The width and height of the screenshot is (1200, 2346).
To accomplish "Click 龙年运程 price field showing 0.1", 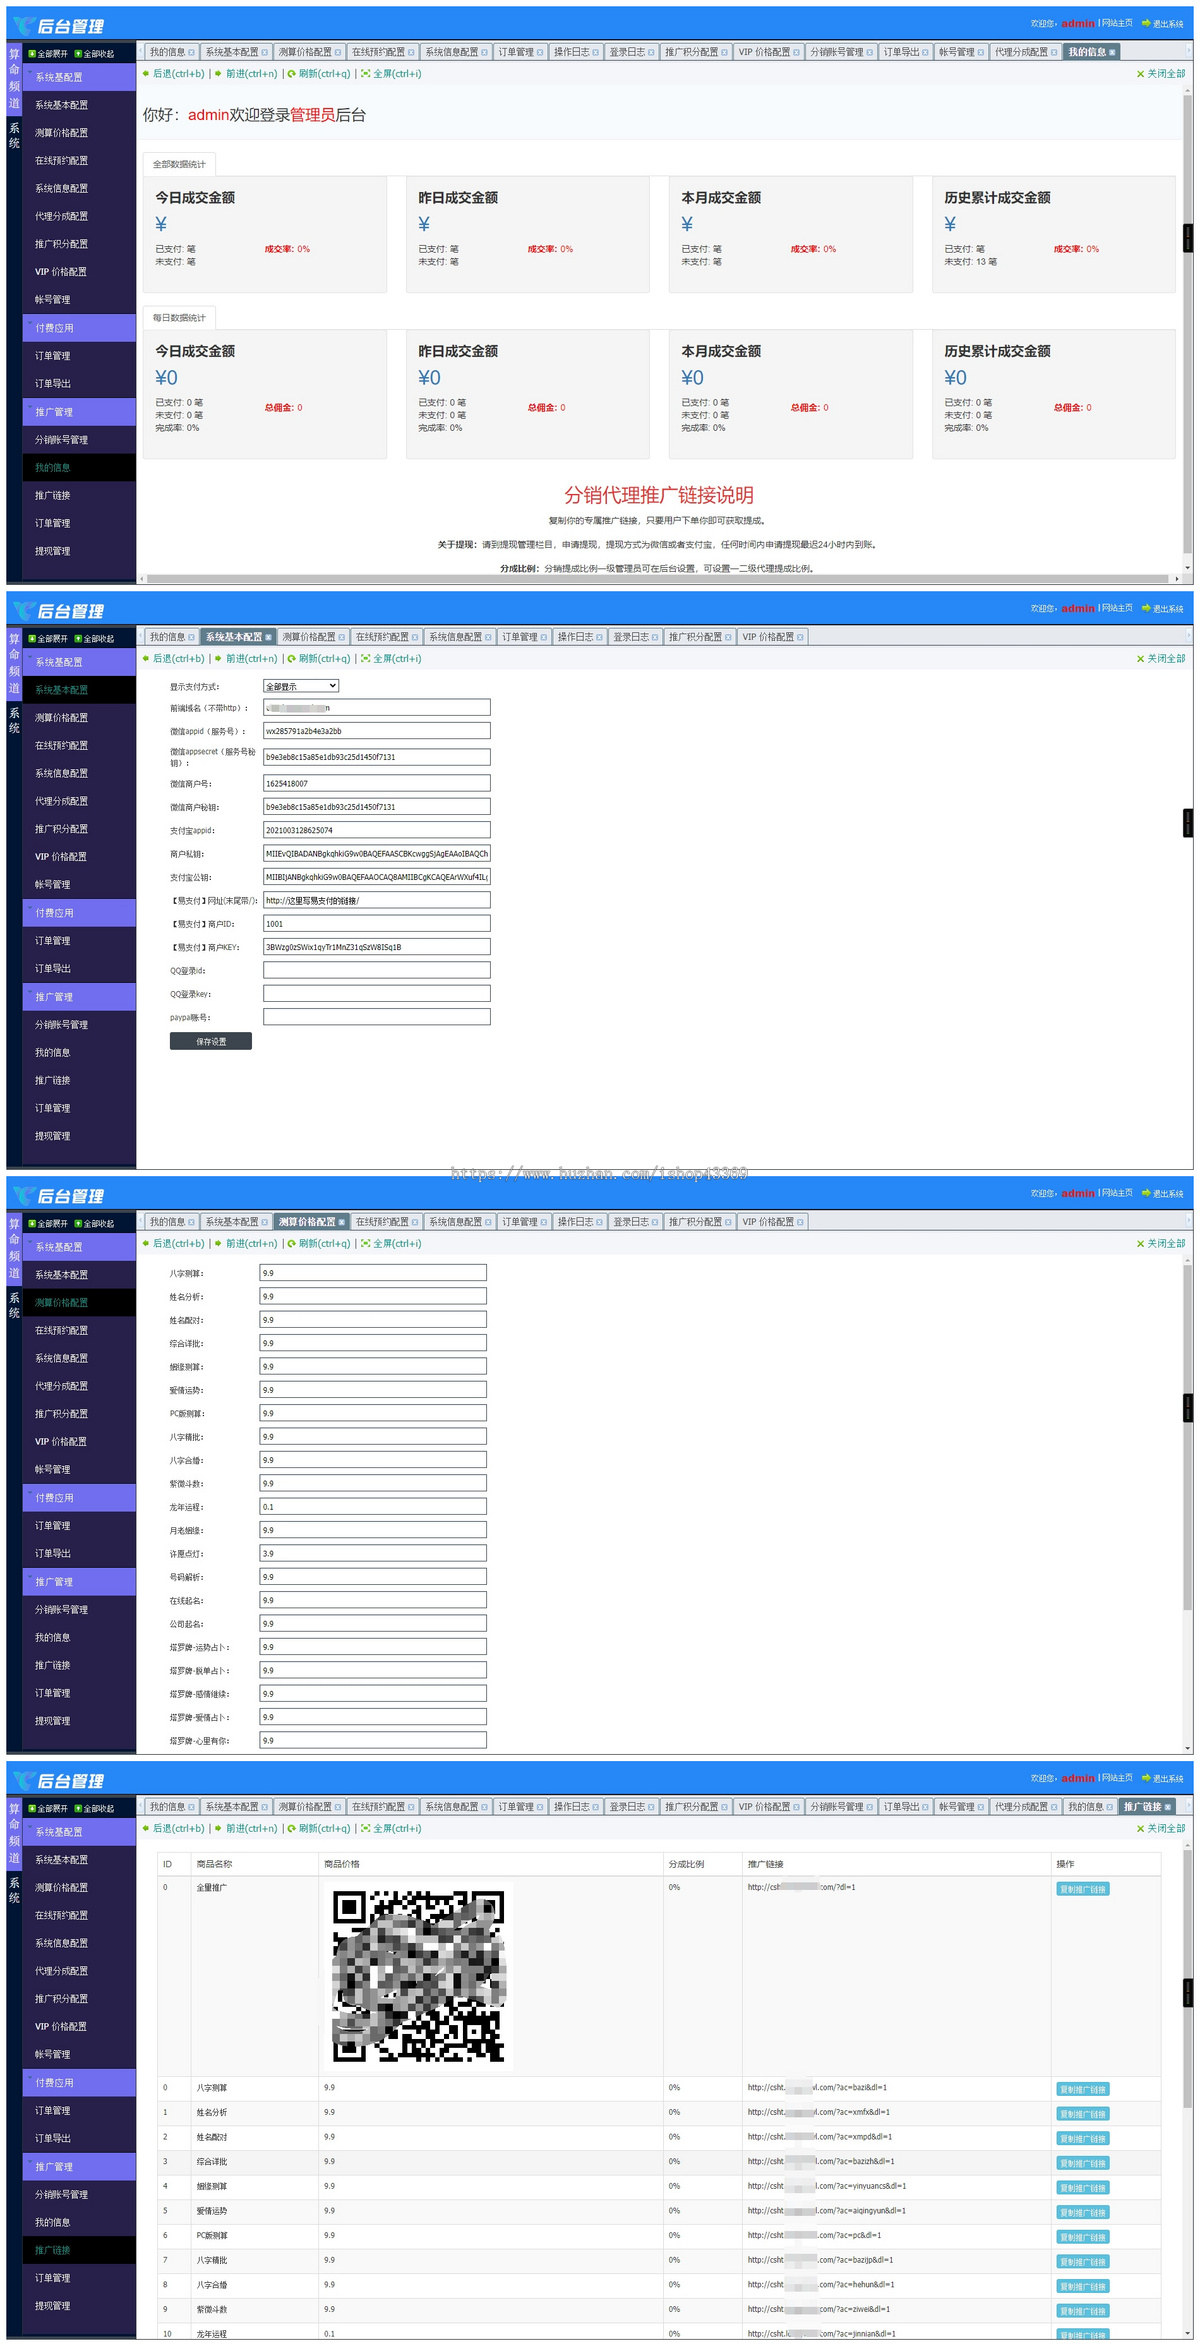I will pos(373,1506).
